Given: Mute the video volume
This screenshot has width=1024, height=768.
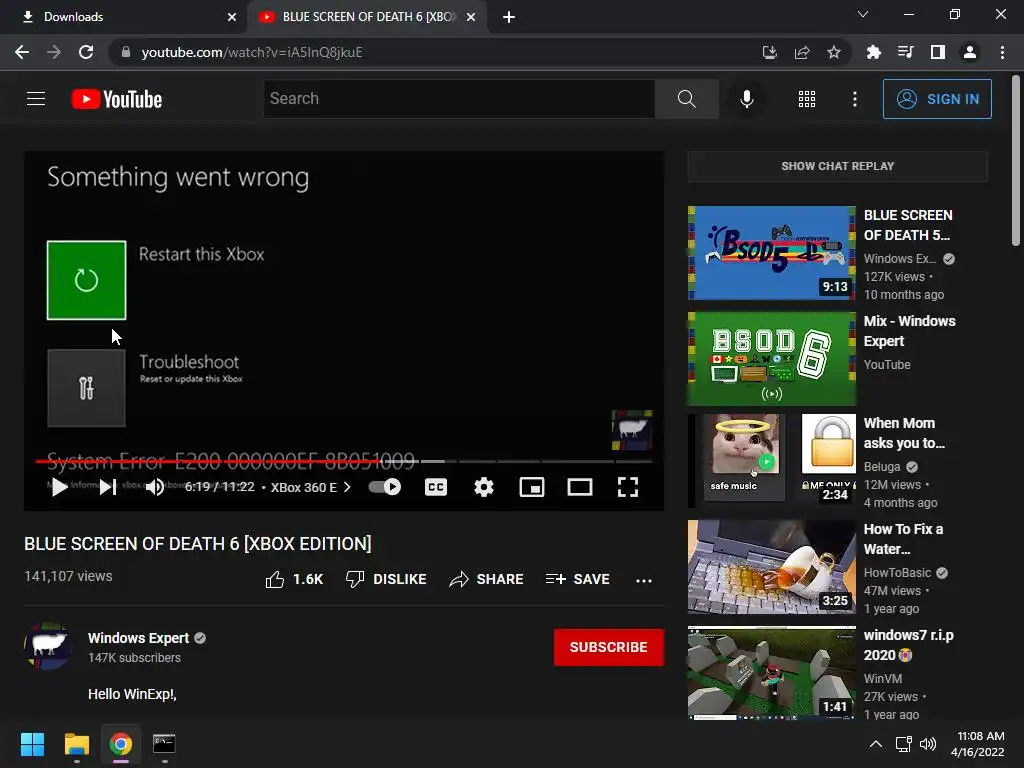Looking at the screenshot, I should tap(155, 487).
